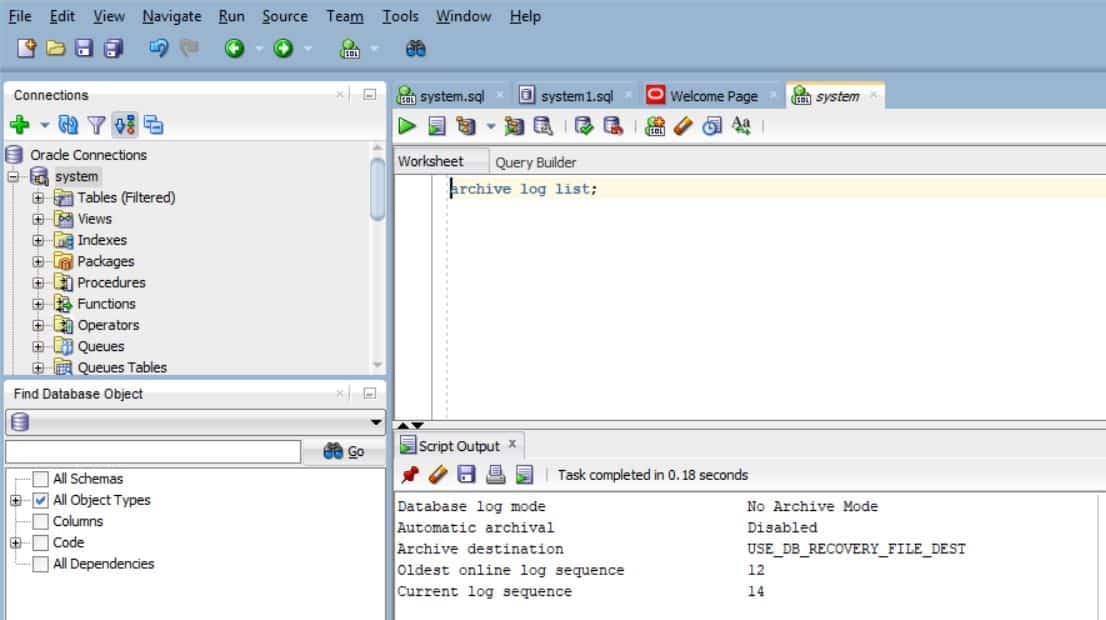Switch to the Welcome Page tab
The height and width of the screenshot is (620, 1106).
pyautogui.click(x=712, y=95)
